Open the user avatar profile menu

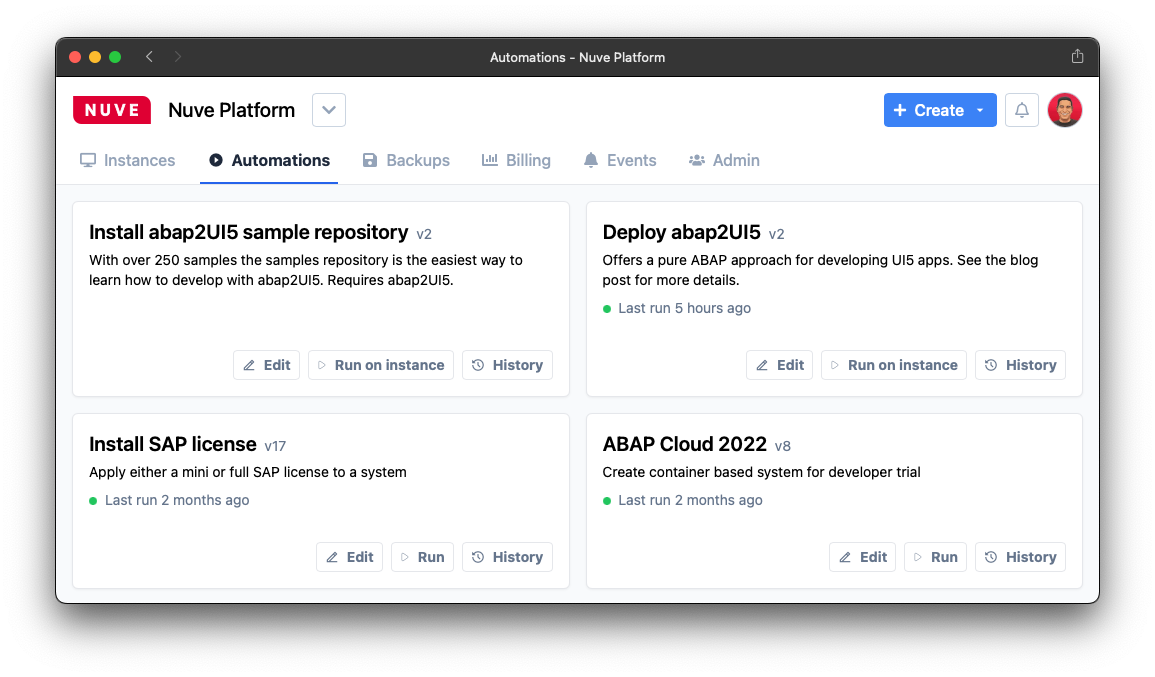[1064, 110]
